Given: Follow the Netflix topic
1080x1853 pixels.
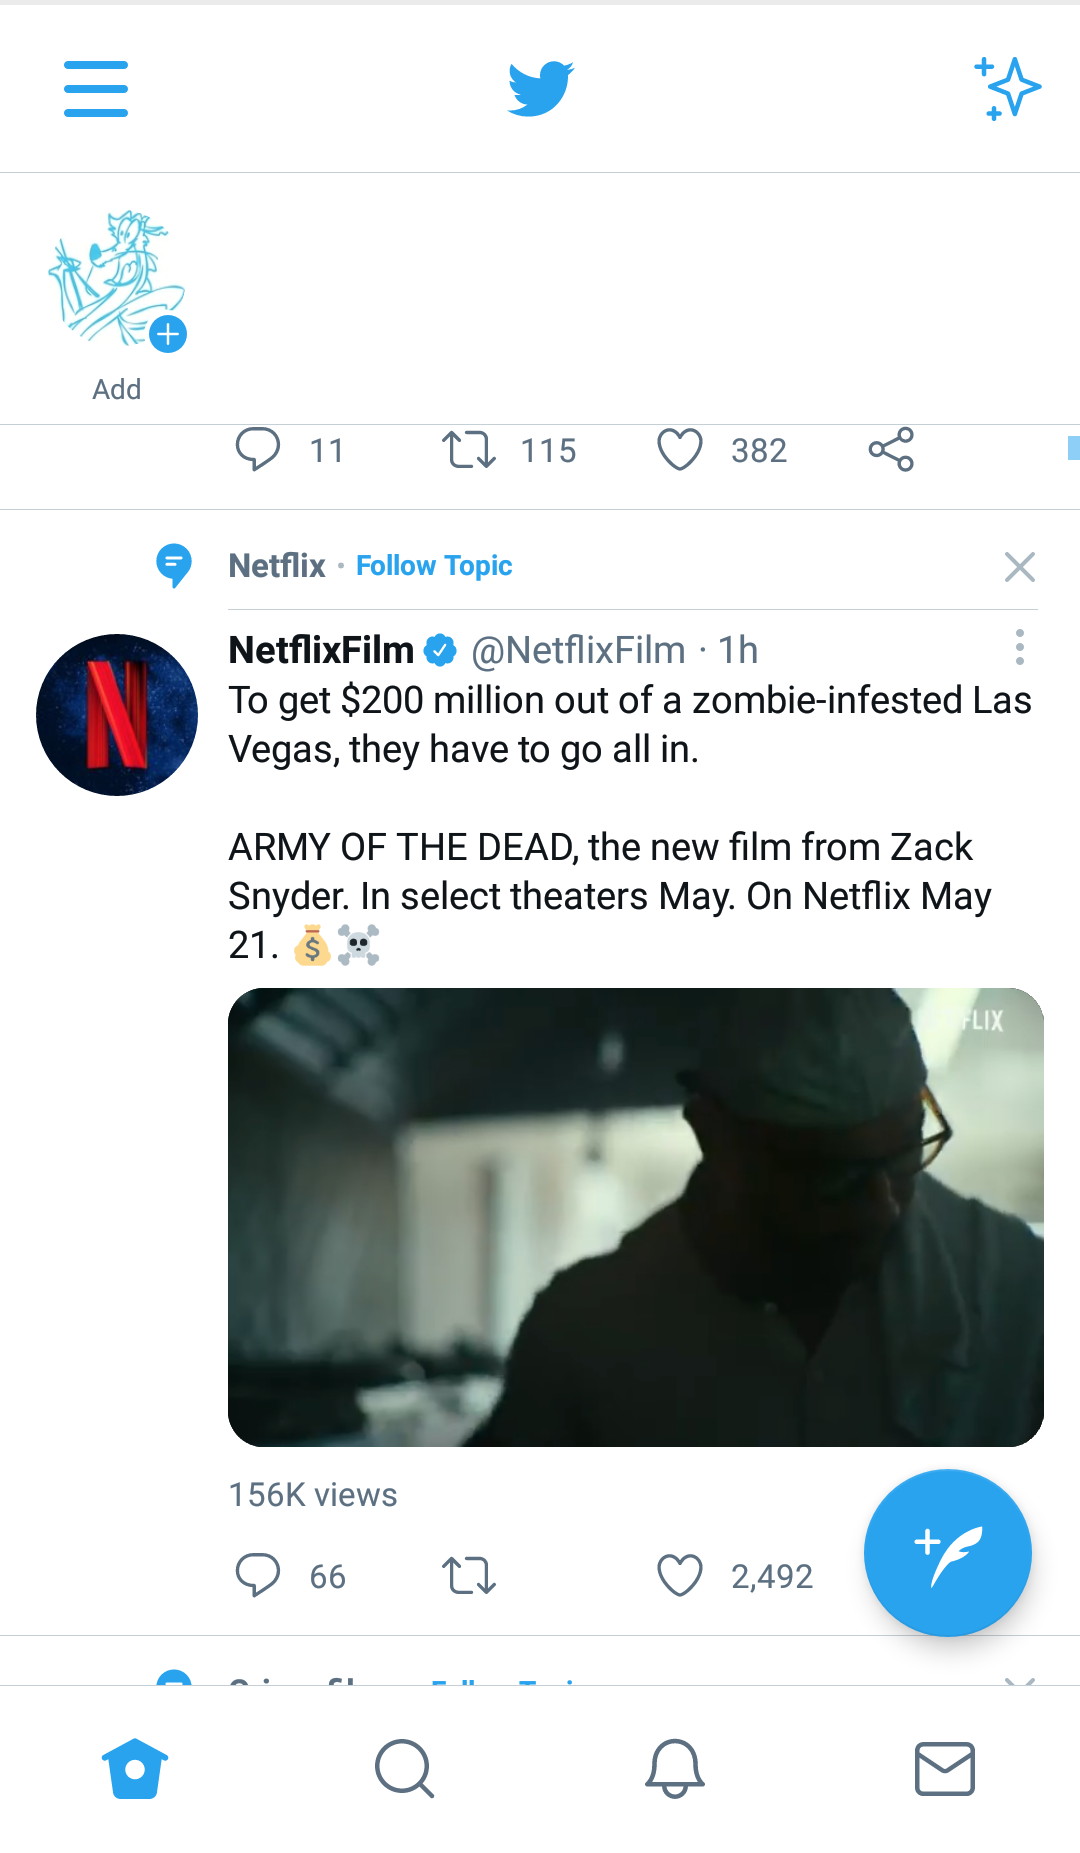Looking at the screenshot, I should click(x=434, y=566).
